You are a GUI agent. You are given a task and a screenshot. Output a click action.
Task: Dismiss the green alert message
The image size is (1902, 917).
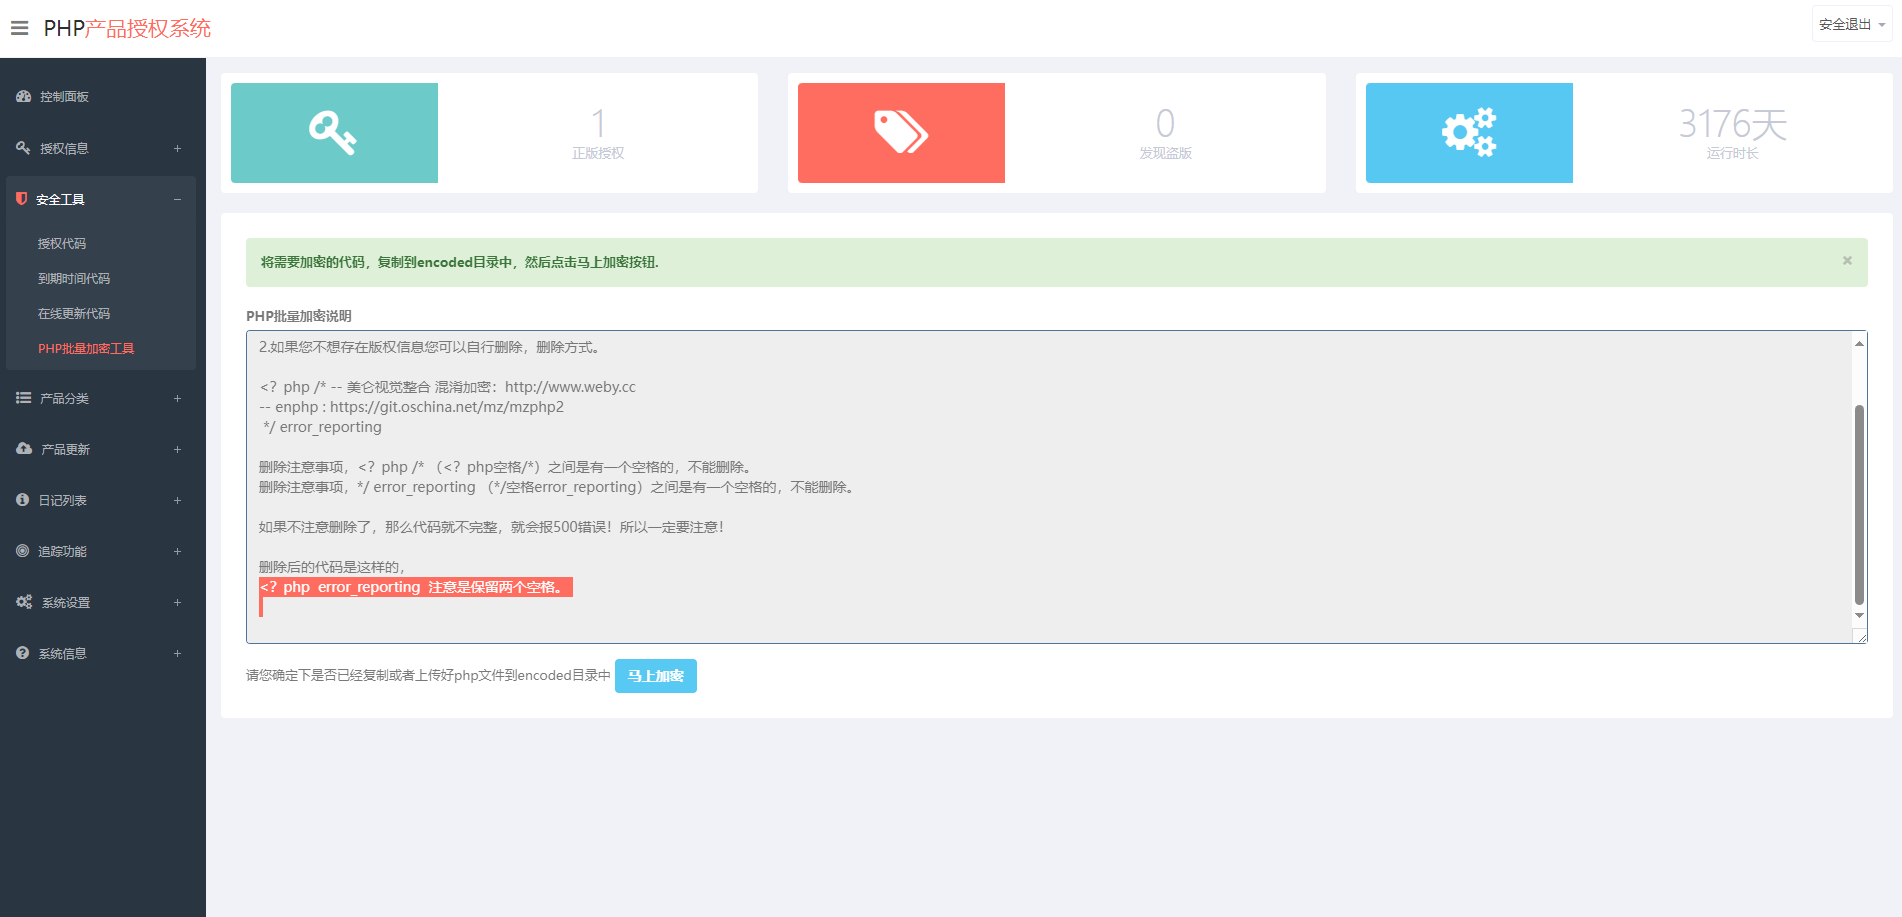tap(1847, 261)
